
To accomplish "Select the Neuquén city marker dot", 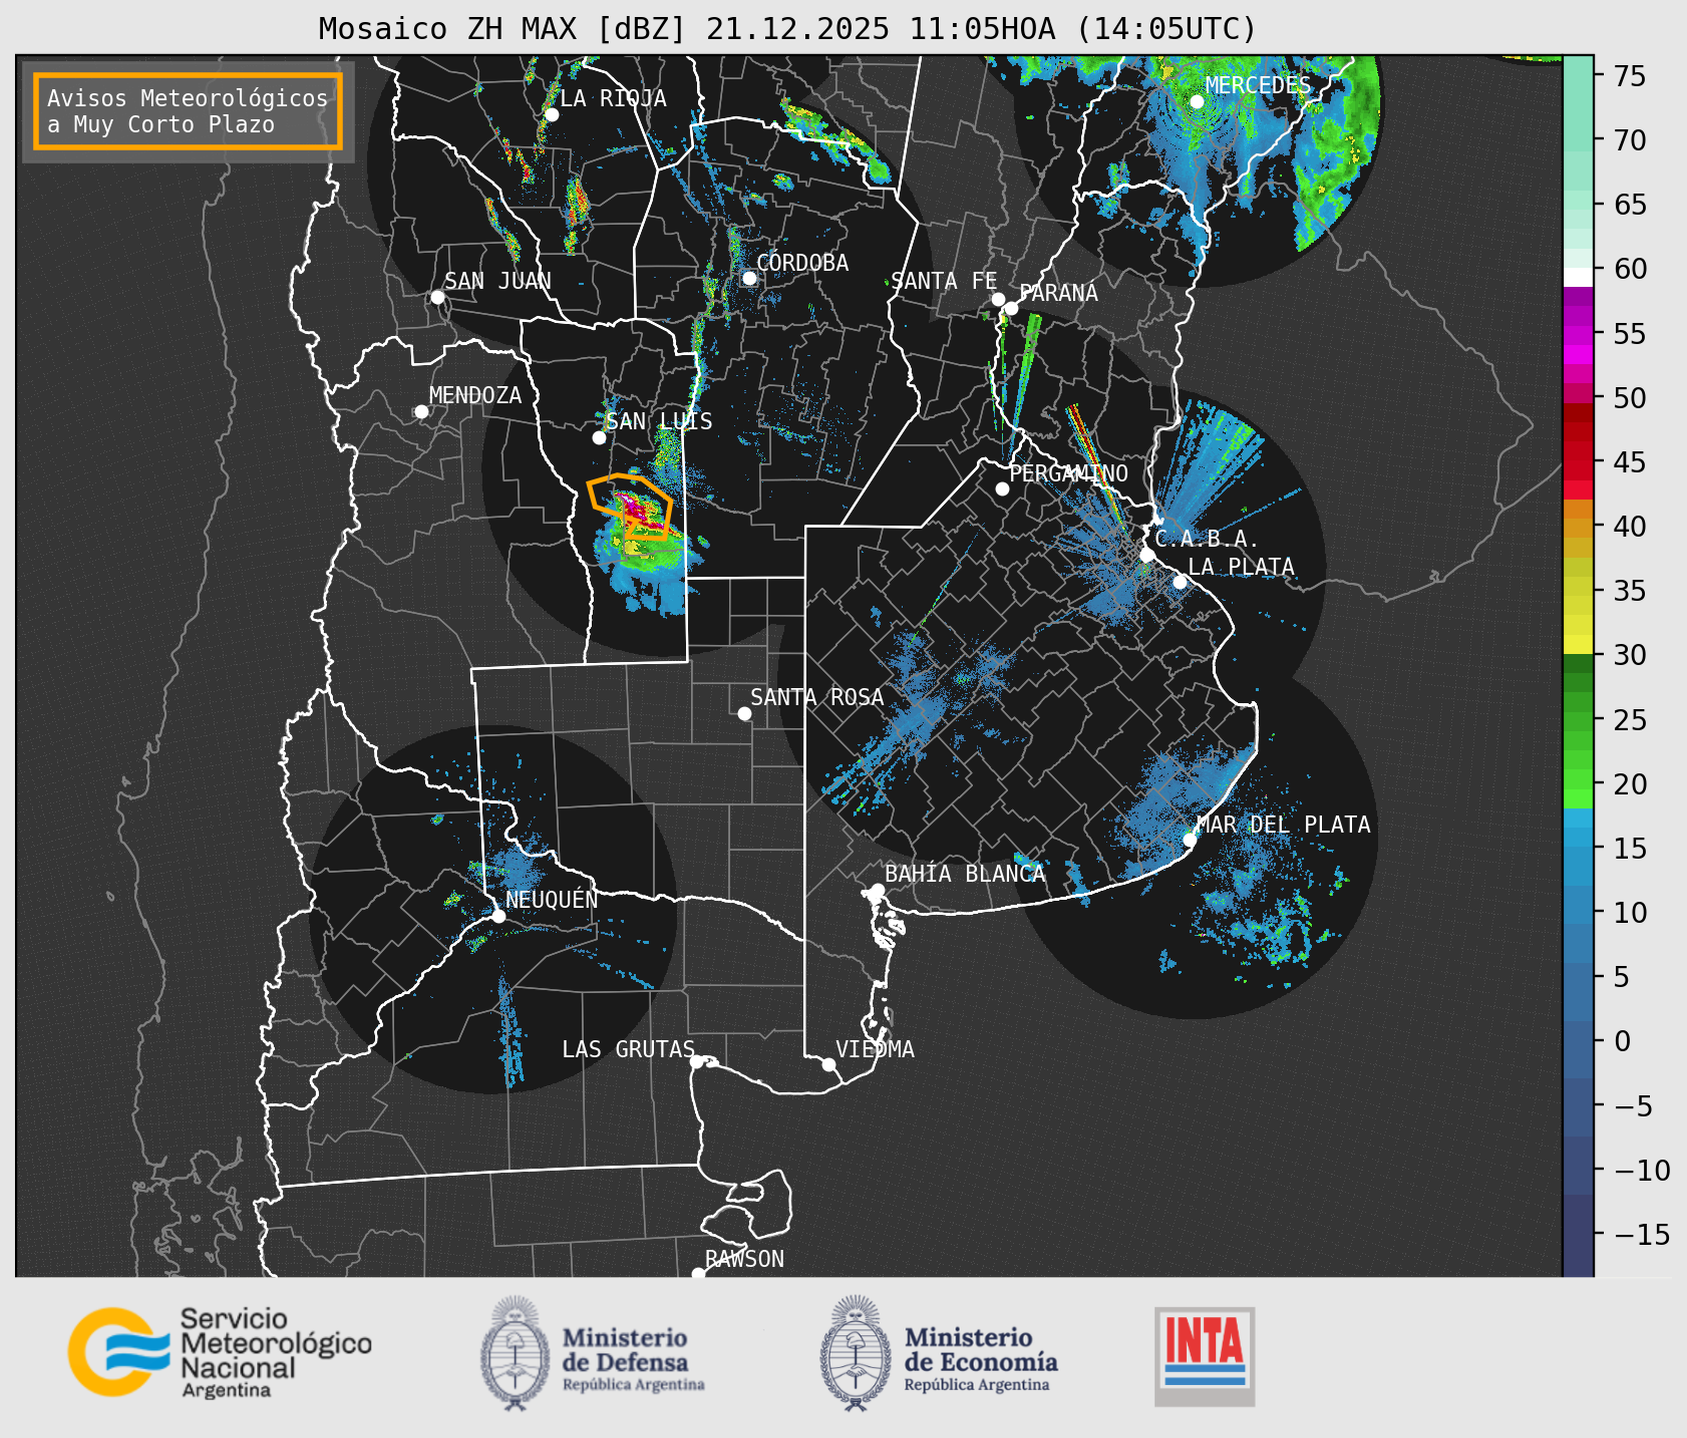I will [x=498, y=915].
